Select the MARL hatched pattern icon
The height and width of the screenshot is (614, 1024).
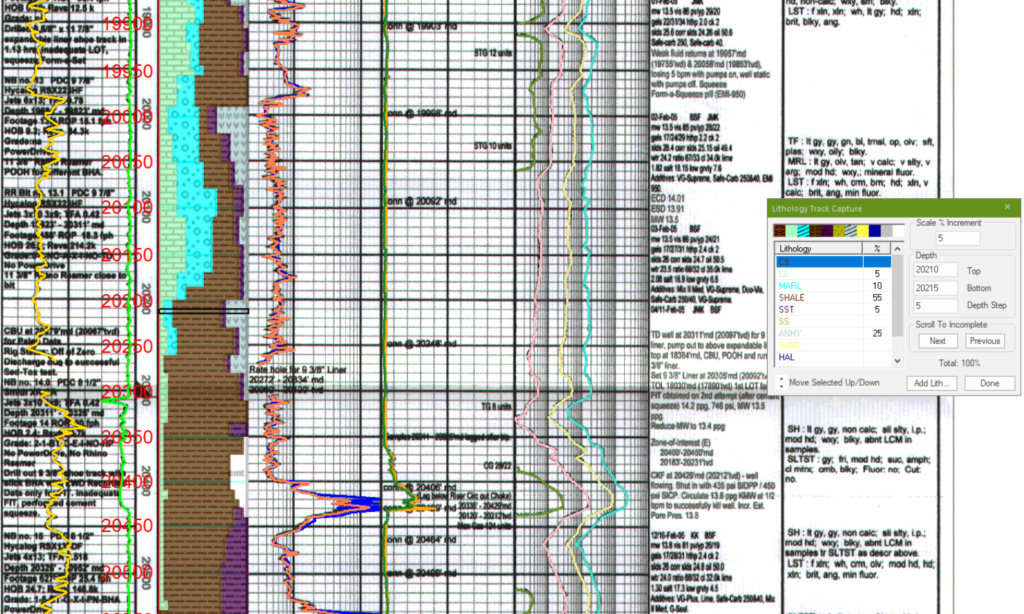point(803,231)
